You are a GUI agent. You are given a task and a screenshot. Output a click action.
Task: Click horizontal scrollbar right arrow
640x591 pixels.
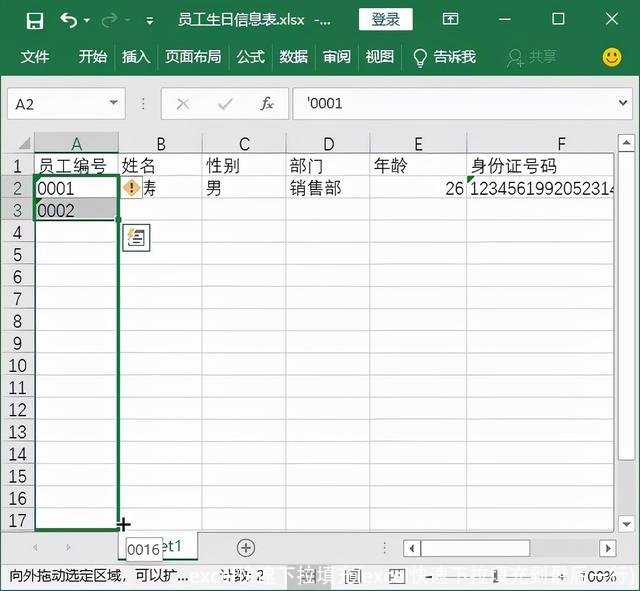(x=608, y=548)
